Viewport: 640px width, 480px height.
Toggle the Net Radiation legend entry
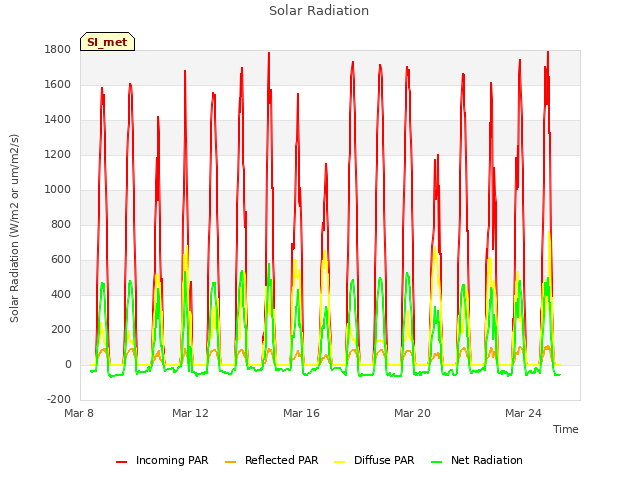[x=477, y=460]
